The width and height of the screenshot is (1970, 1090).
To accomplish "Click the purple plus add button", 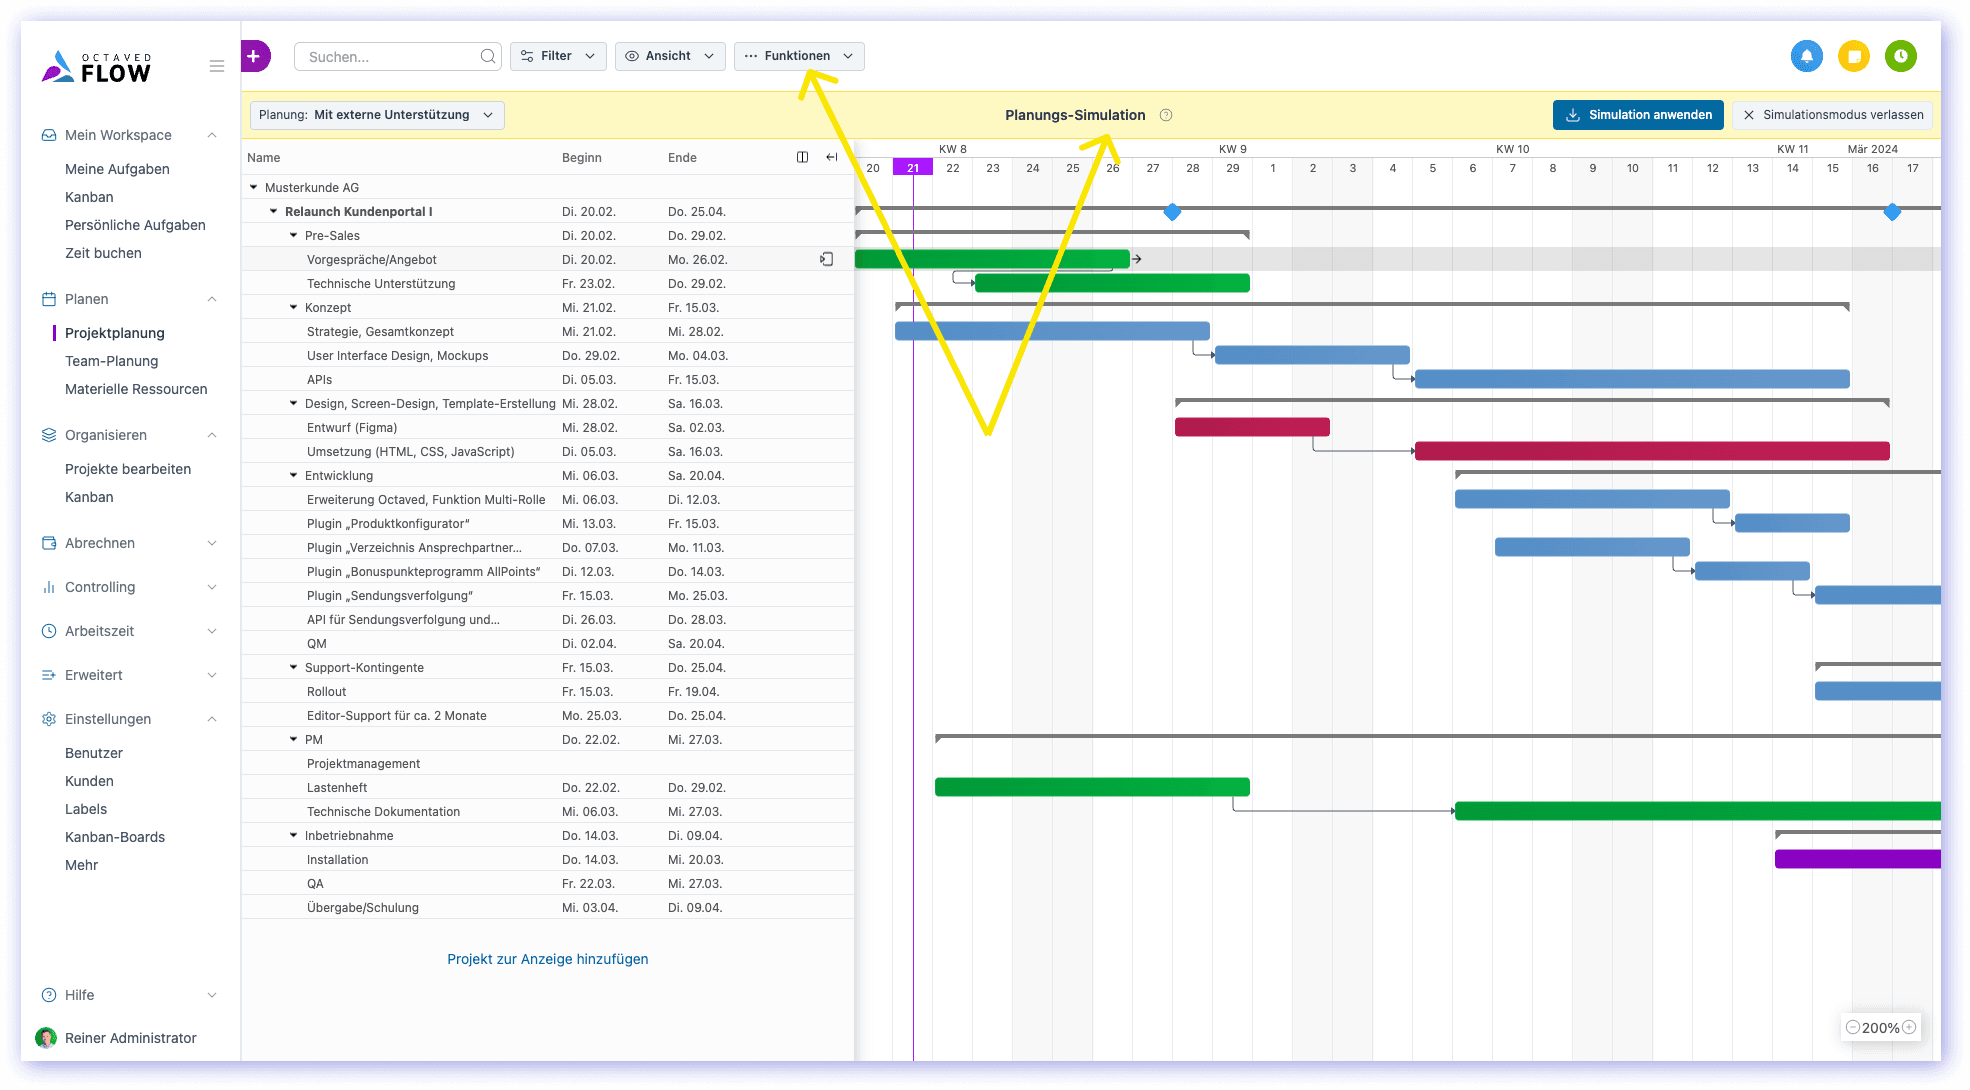I will point(255,56).
